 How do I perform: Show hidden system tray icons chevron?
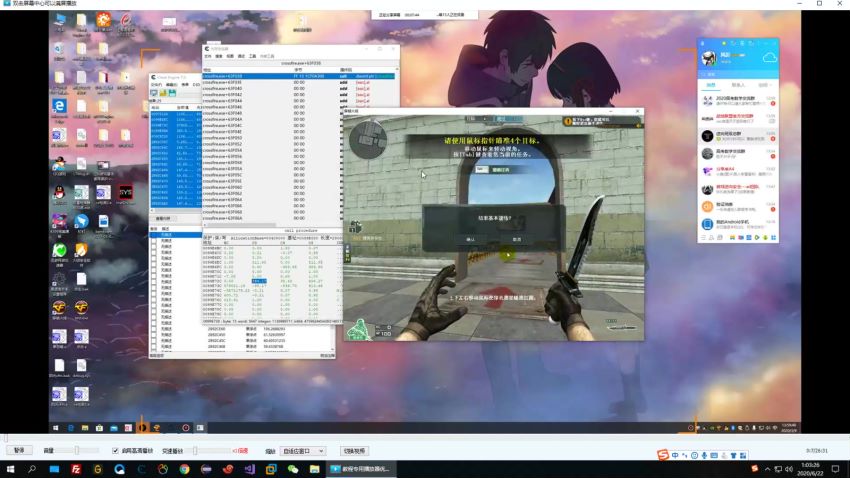pos(767,469)
